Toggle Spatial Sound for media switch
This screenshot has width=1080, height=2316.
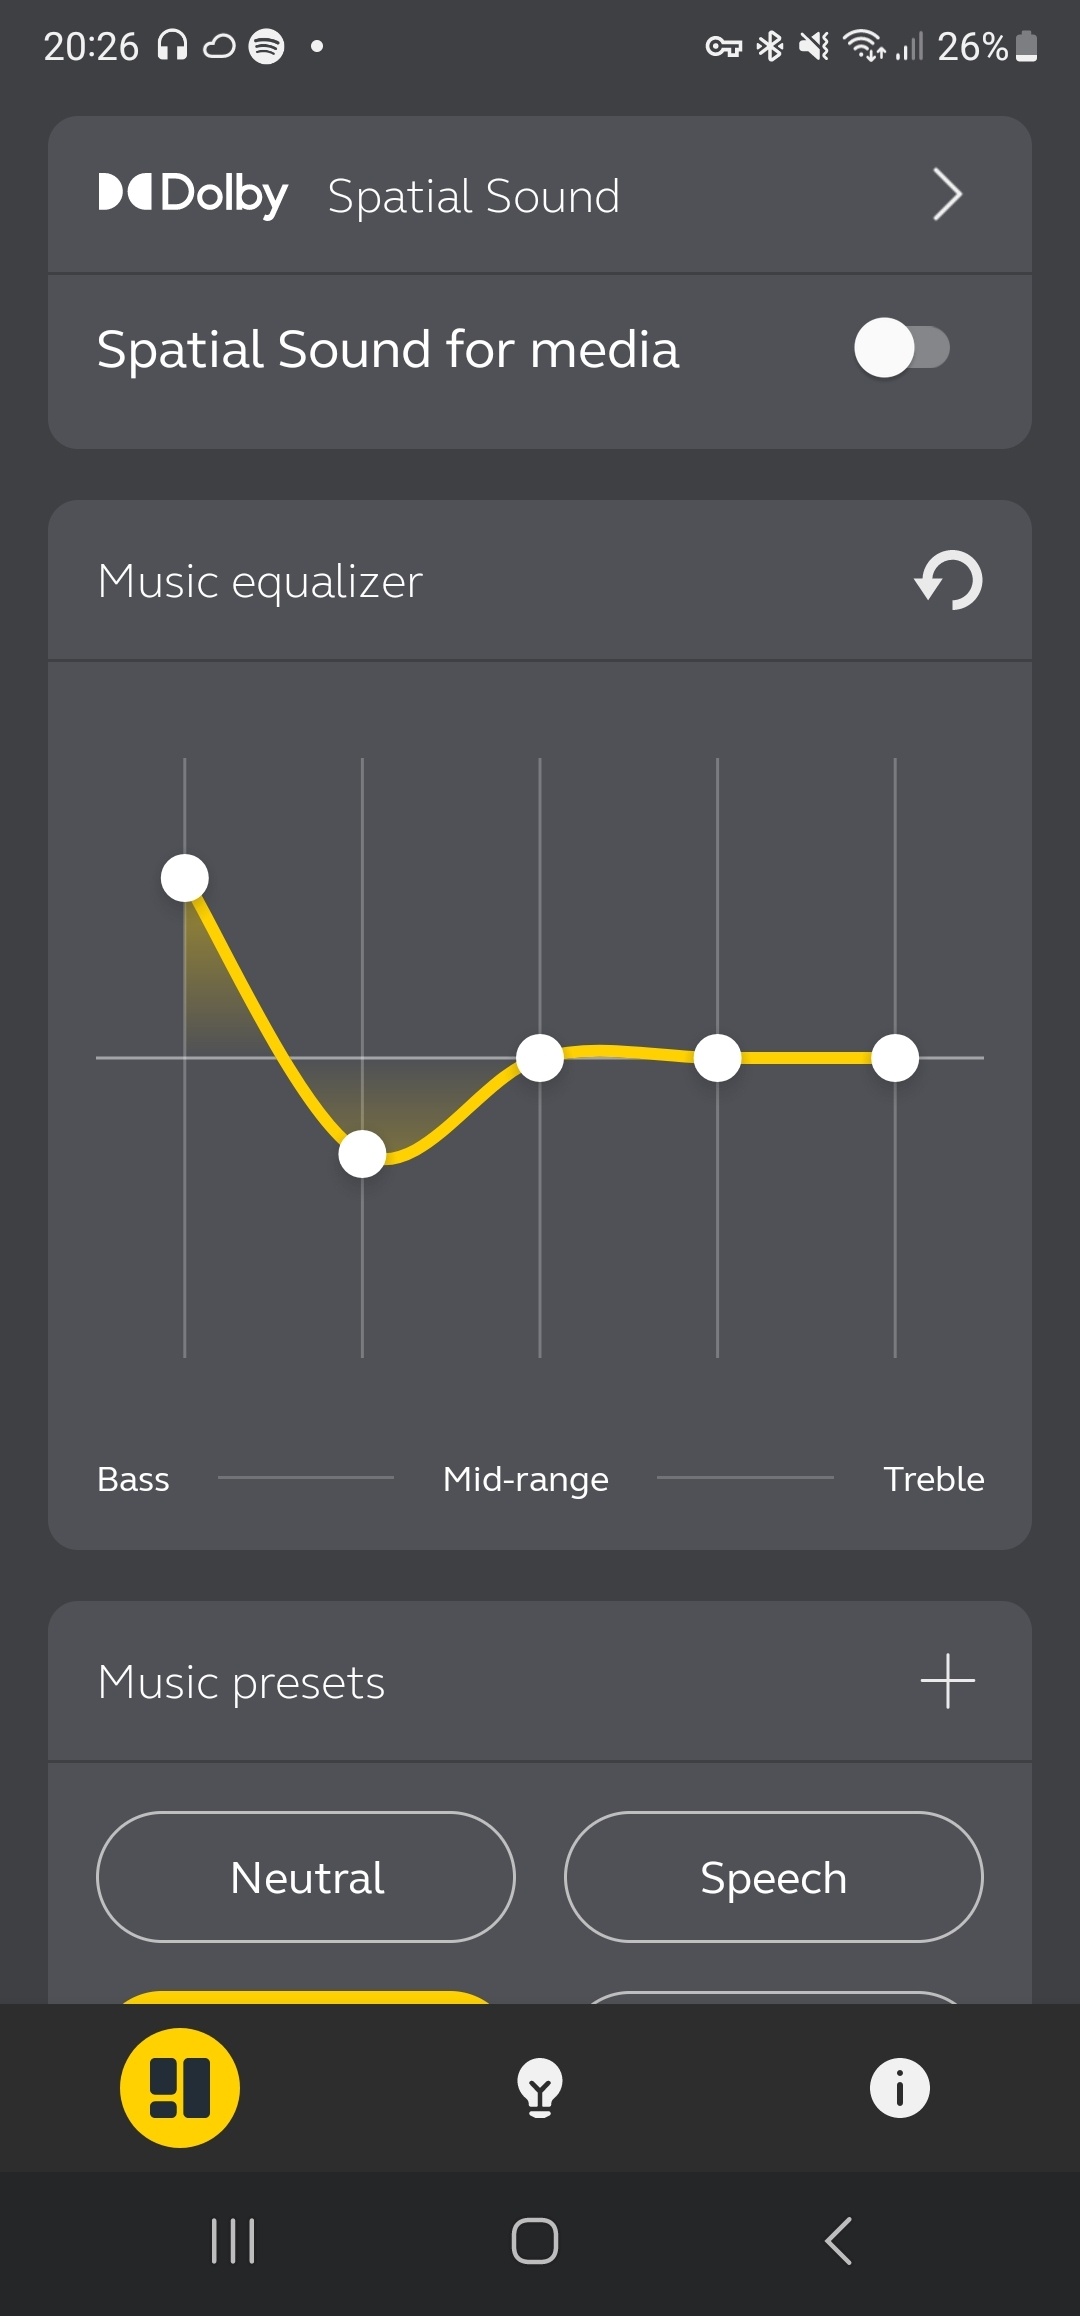[901, 349]
